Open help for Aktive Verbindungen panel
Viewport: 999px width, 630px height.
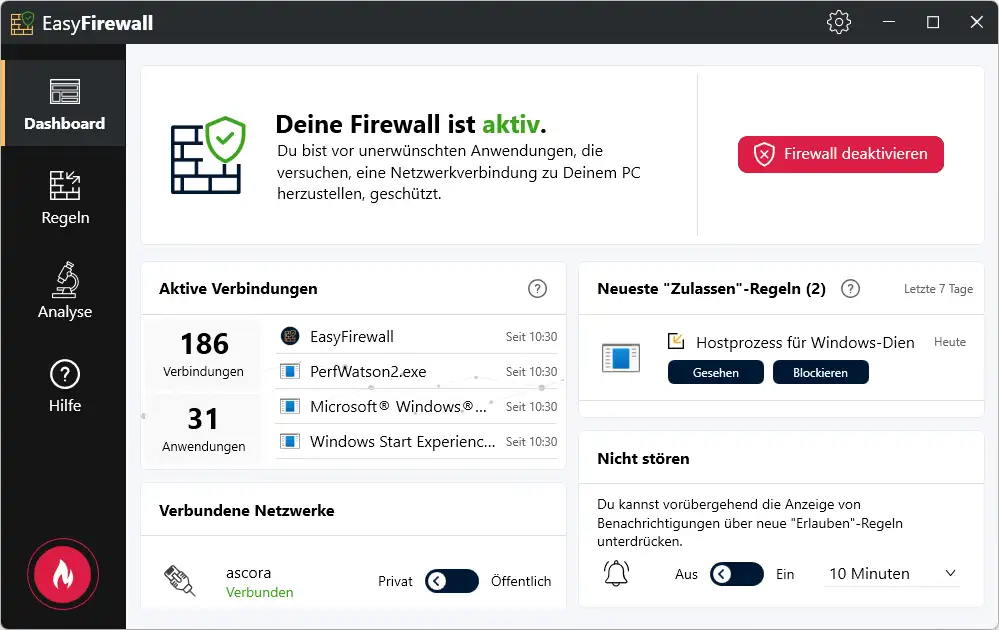537,289
